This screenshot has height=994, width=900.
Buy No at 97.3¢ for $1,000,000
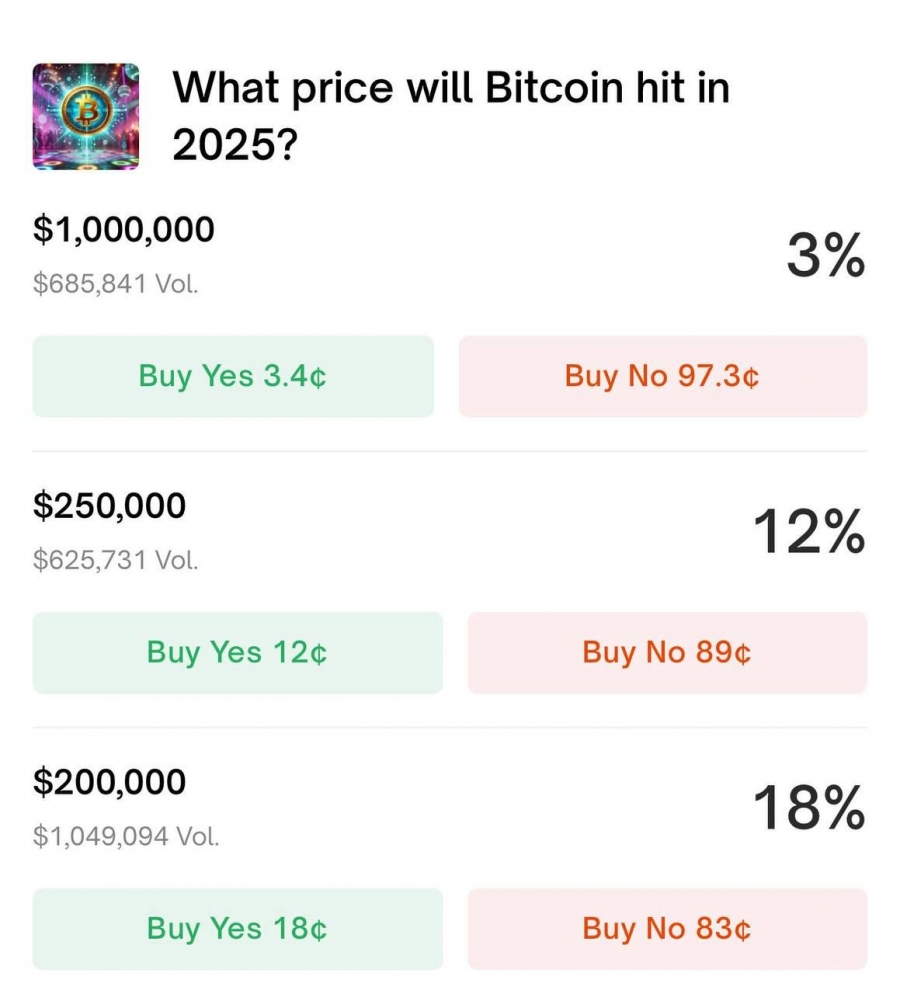[x=663, y=377]
